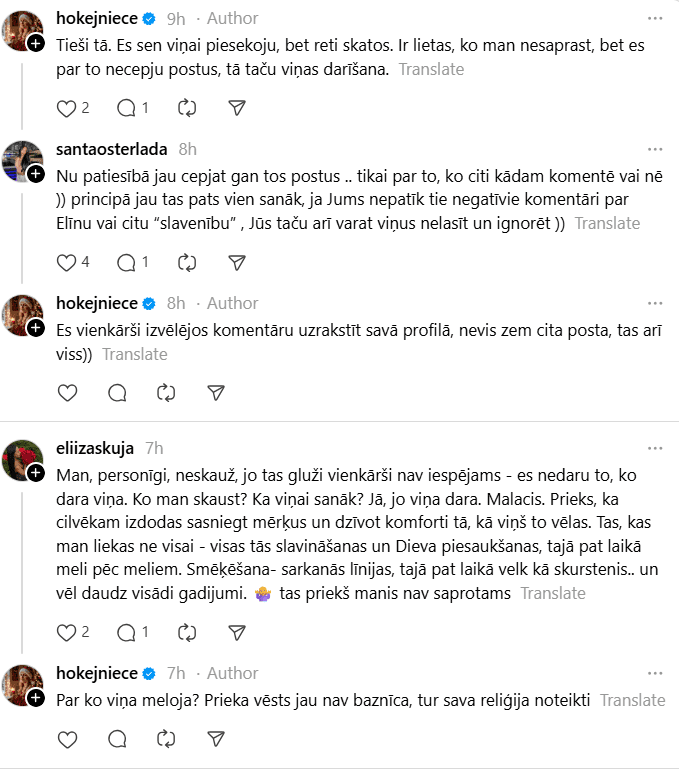Screen dimensions: 679x769
Task: Repost hokejniece's 7h reply
Action: 166,739
